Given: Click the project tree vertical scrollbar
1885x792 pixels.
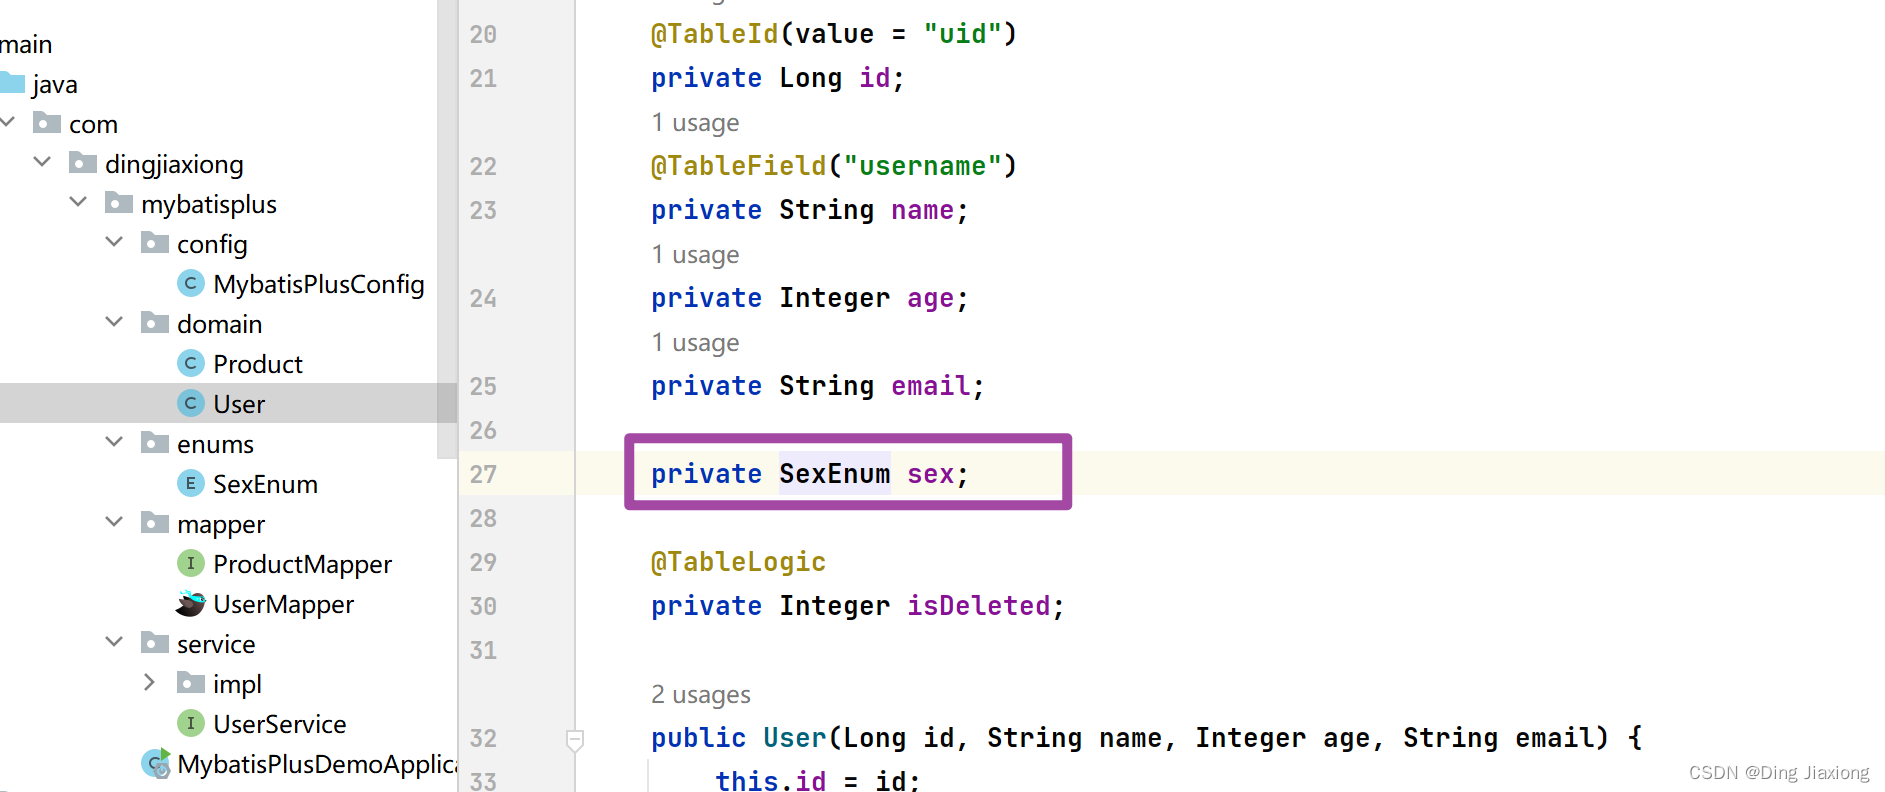Looking at the screenshot, I should [x=447, y=230].
